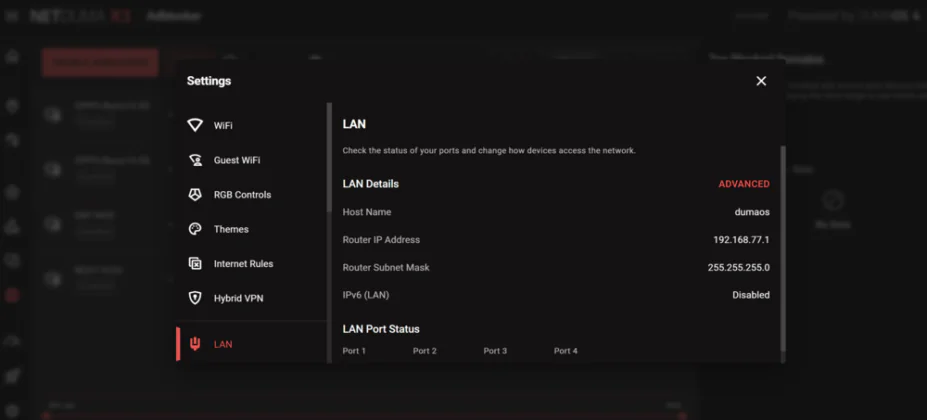Select the host name value 'dumaos'
This screenshot has width=927, height=420.
click(752, 212)
